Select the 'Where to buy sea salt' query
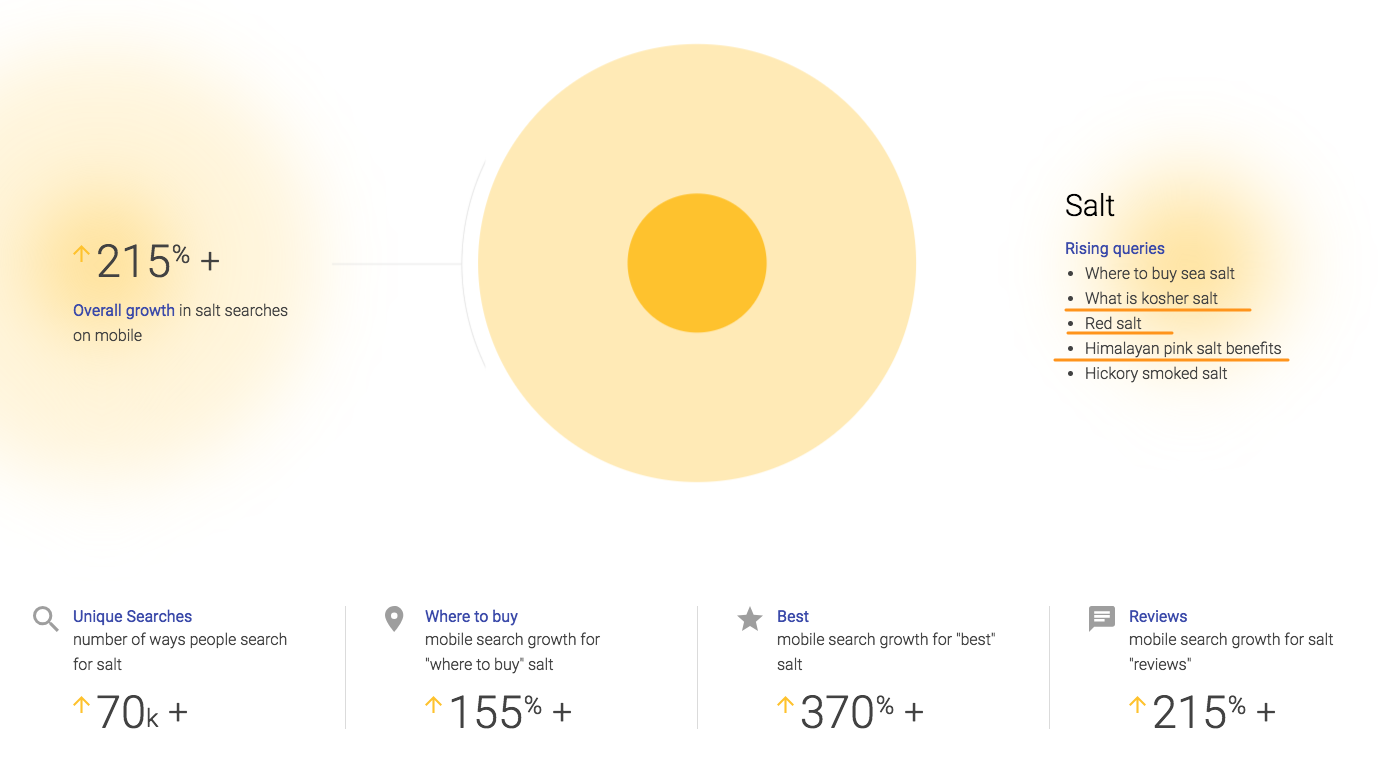Viewport: 1395px width, 779px height. pyautogui.click(x=1160, y=273)
